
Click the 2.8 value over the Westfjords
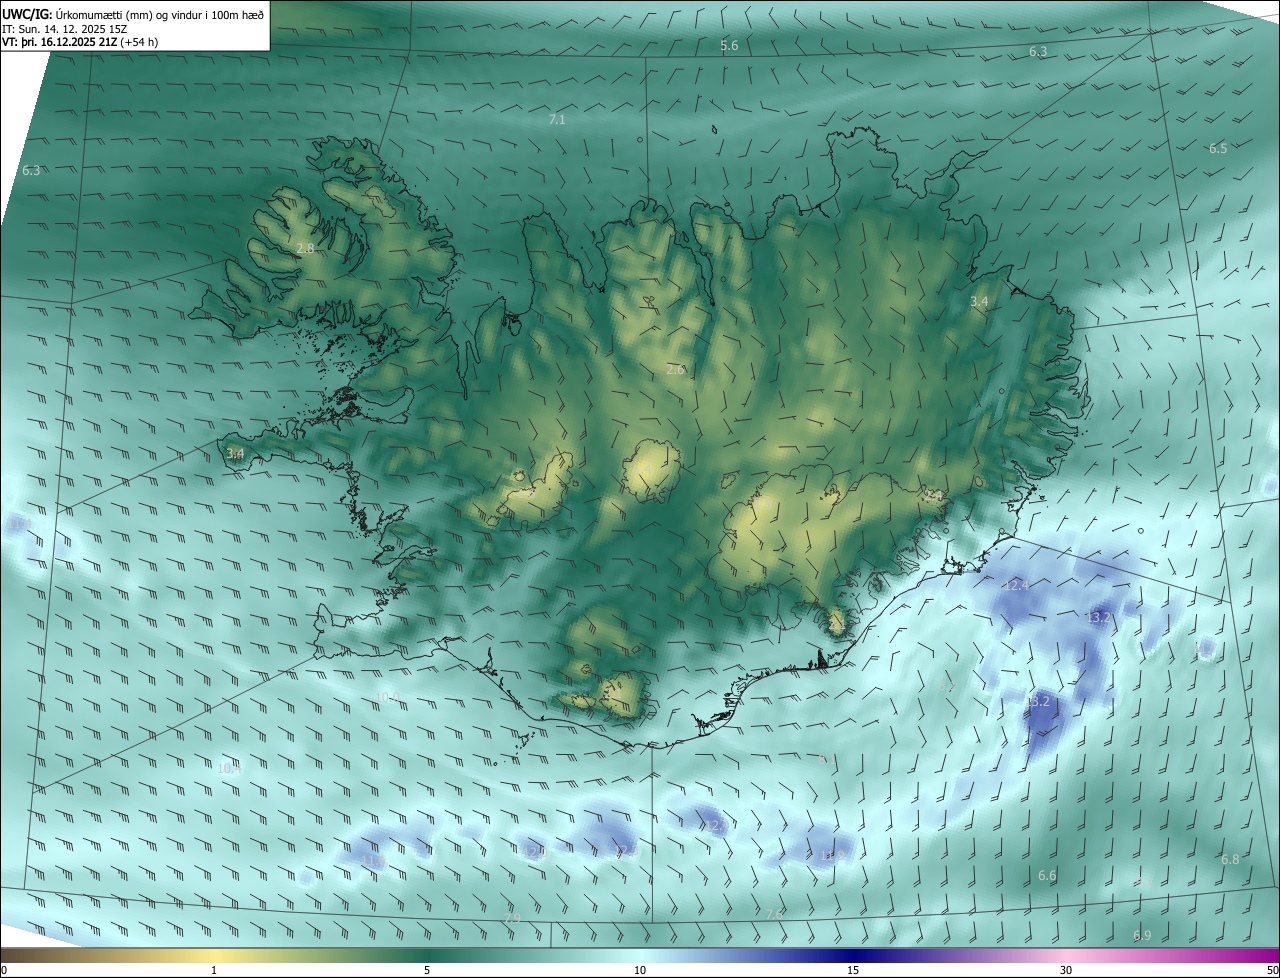(305, 248)
